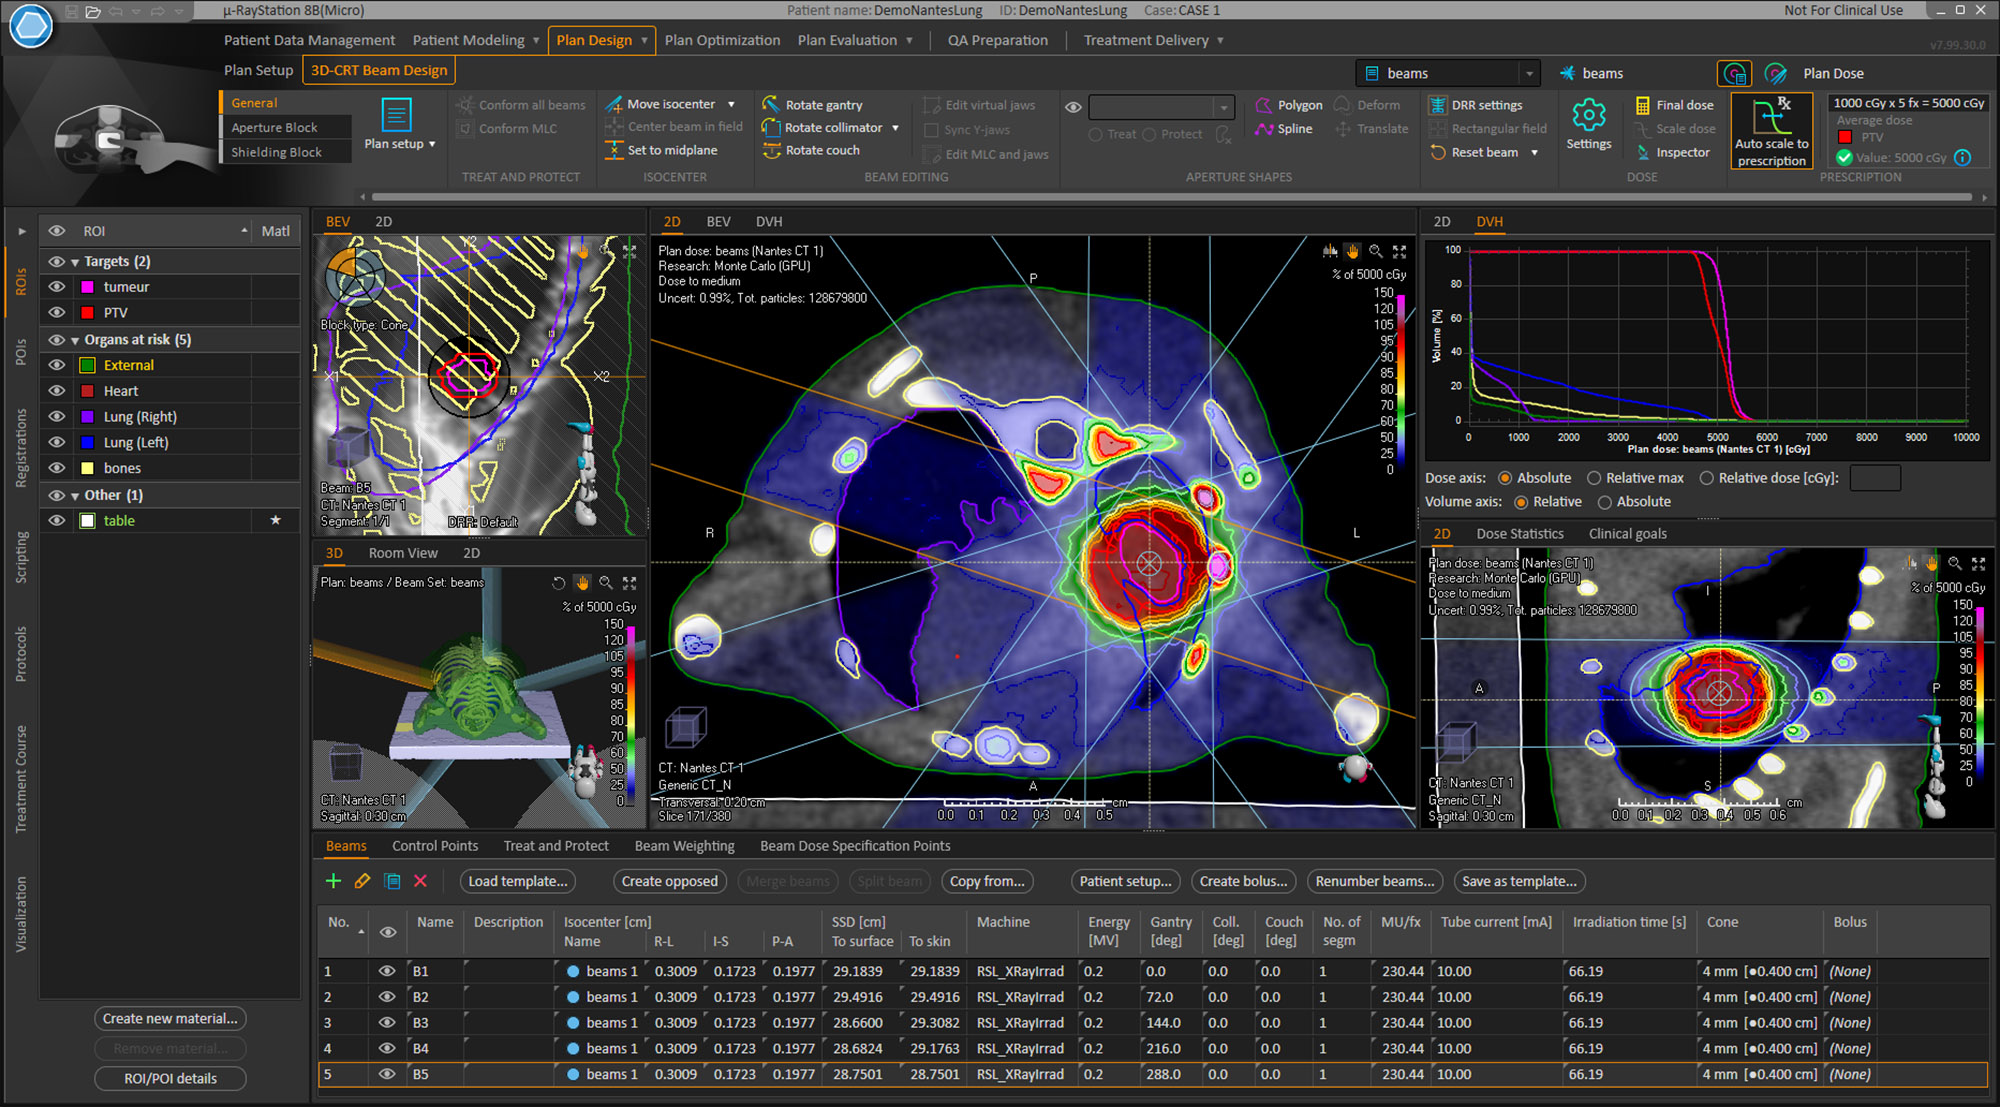Delete beam with red X icon
Viewport: 2000px width, 1107px height.
[x=421, y=881]
